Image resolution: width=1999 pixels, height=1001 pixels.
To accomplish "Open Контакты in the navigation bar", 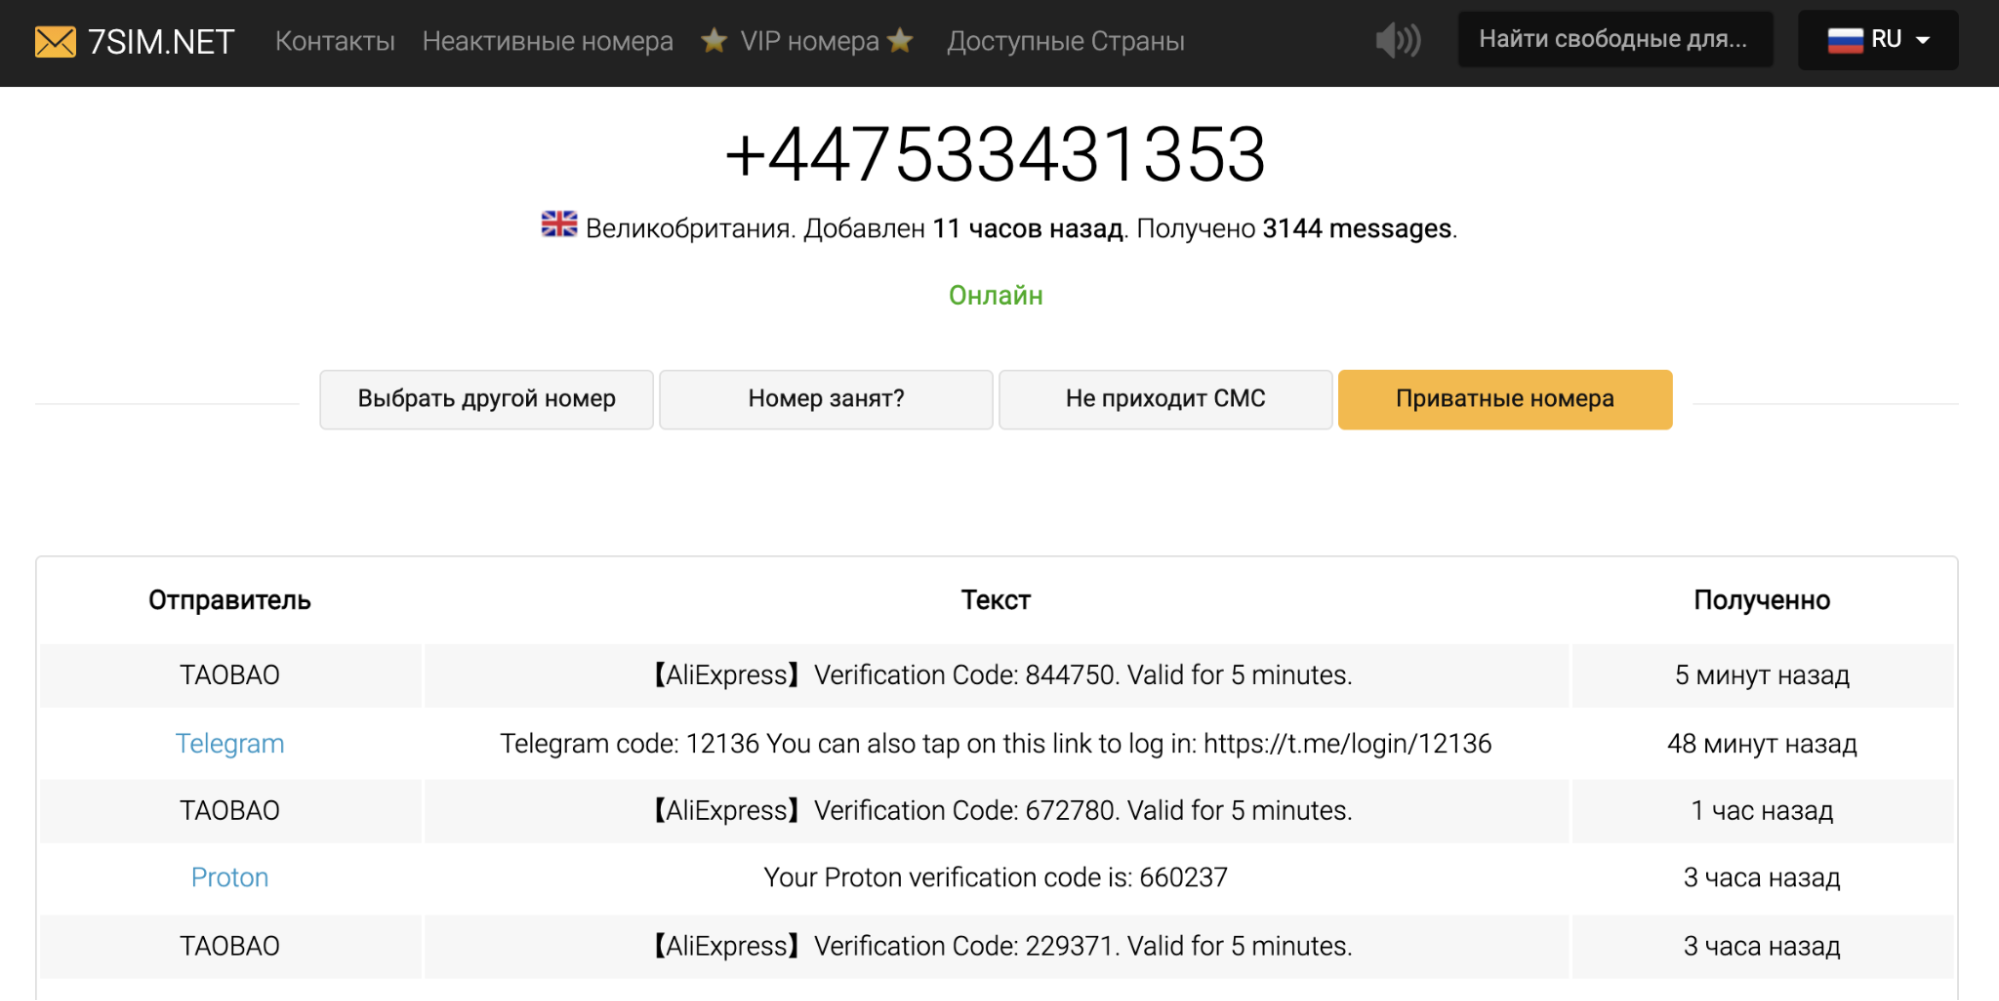I will point(335,41).
